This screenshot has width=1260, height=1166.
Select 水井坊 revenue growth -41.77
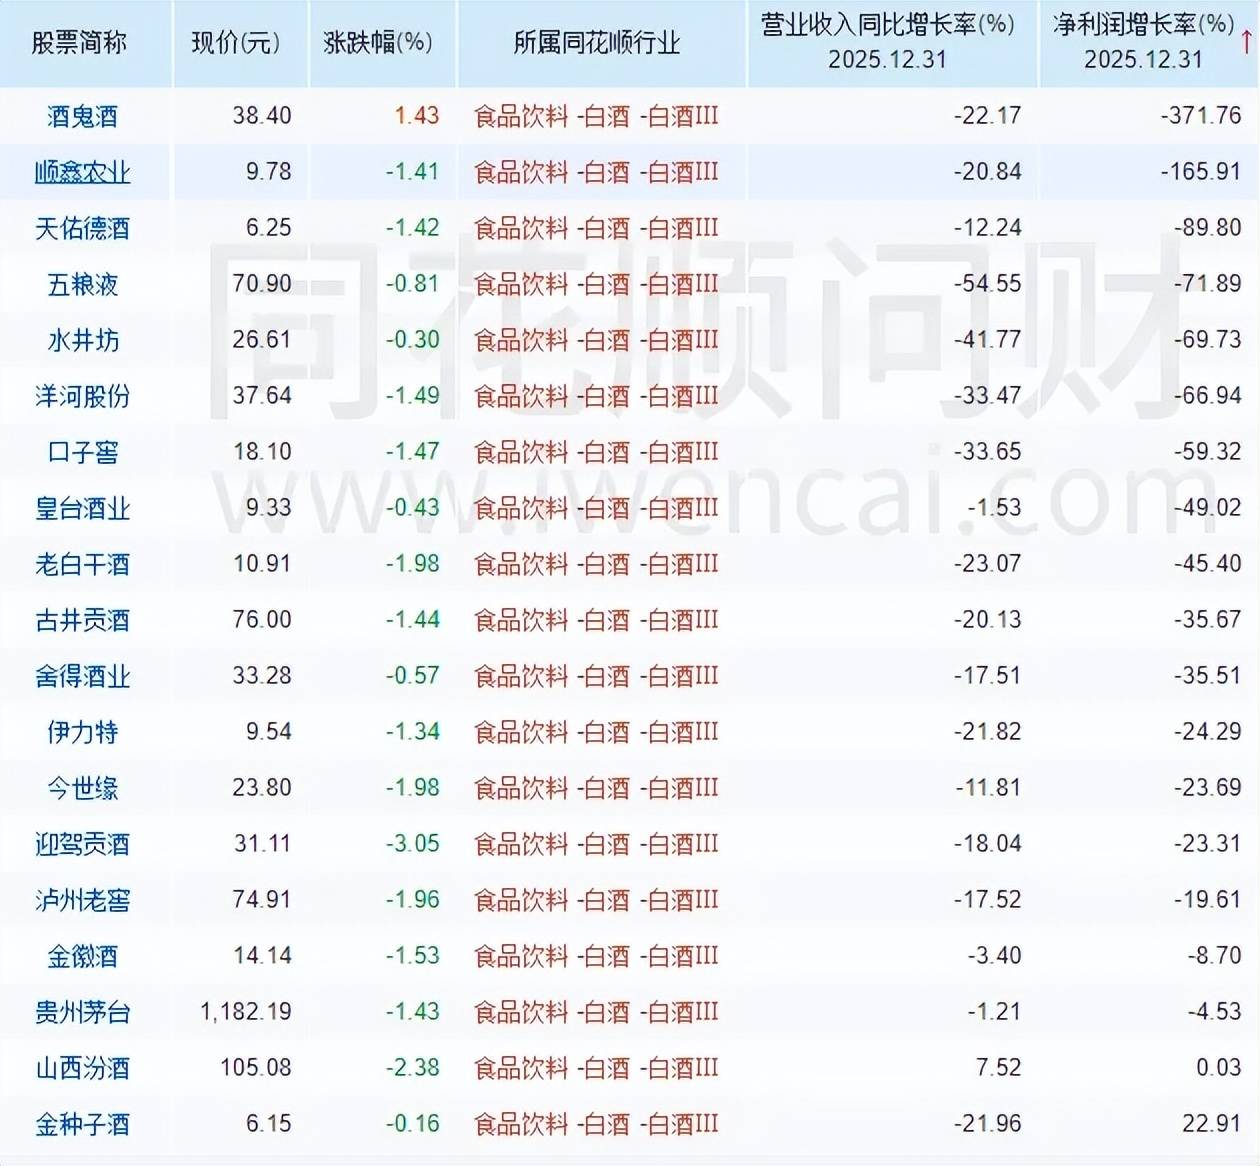point(987,340)
